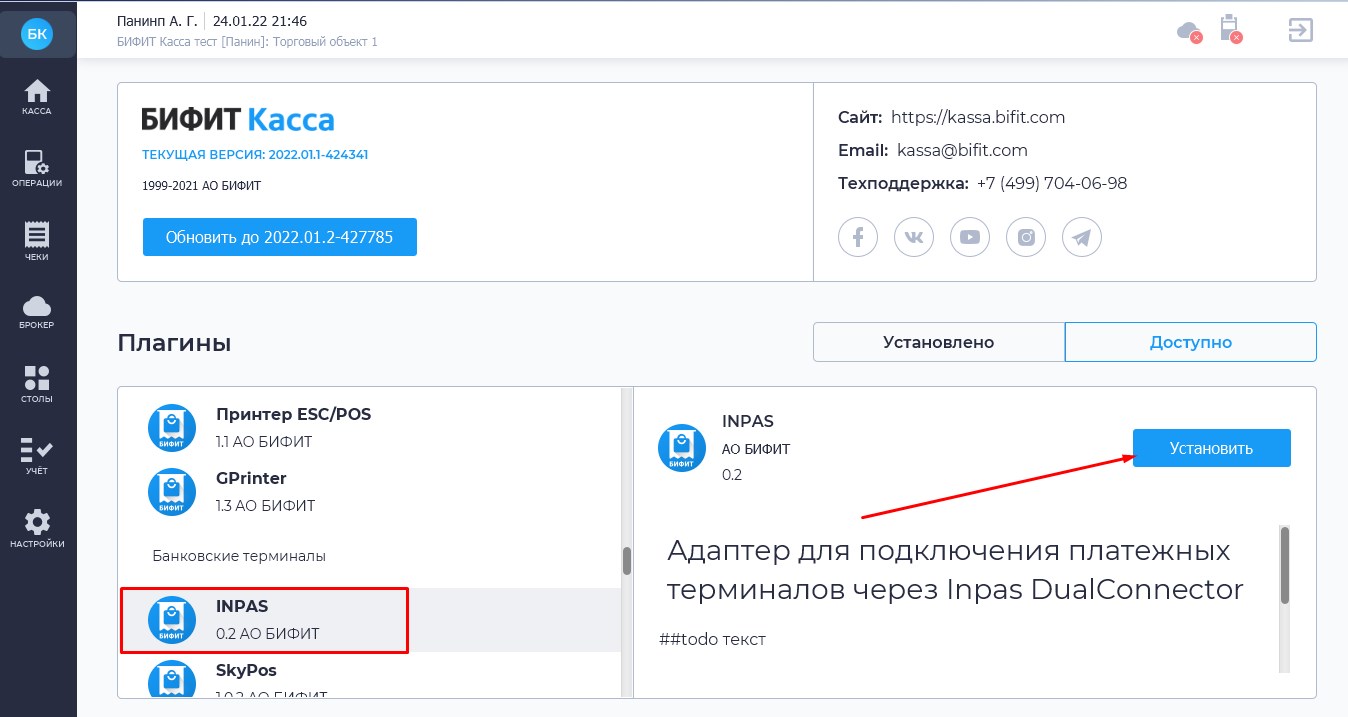
Task: Click the plugin list scrollbar thumb
Action: [x=627, y=560]
